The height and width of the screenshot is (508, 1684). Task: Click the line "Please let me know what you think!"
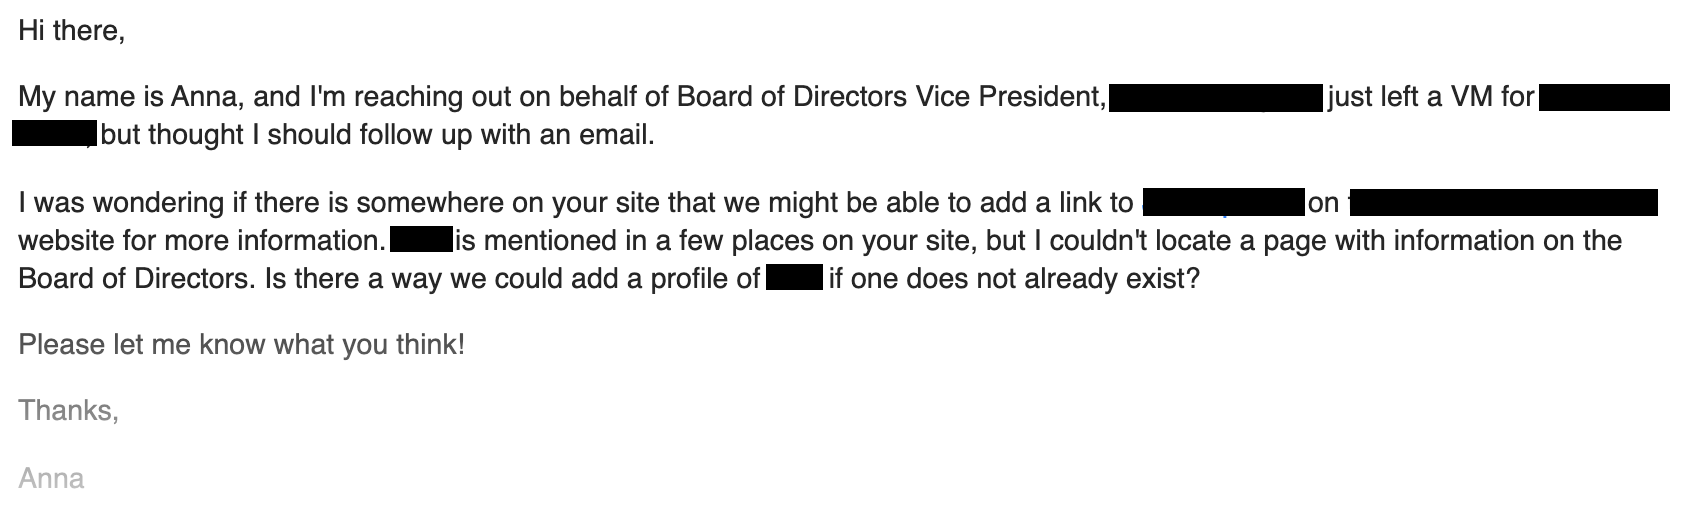tap(242, 346)
